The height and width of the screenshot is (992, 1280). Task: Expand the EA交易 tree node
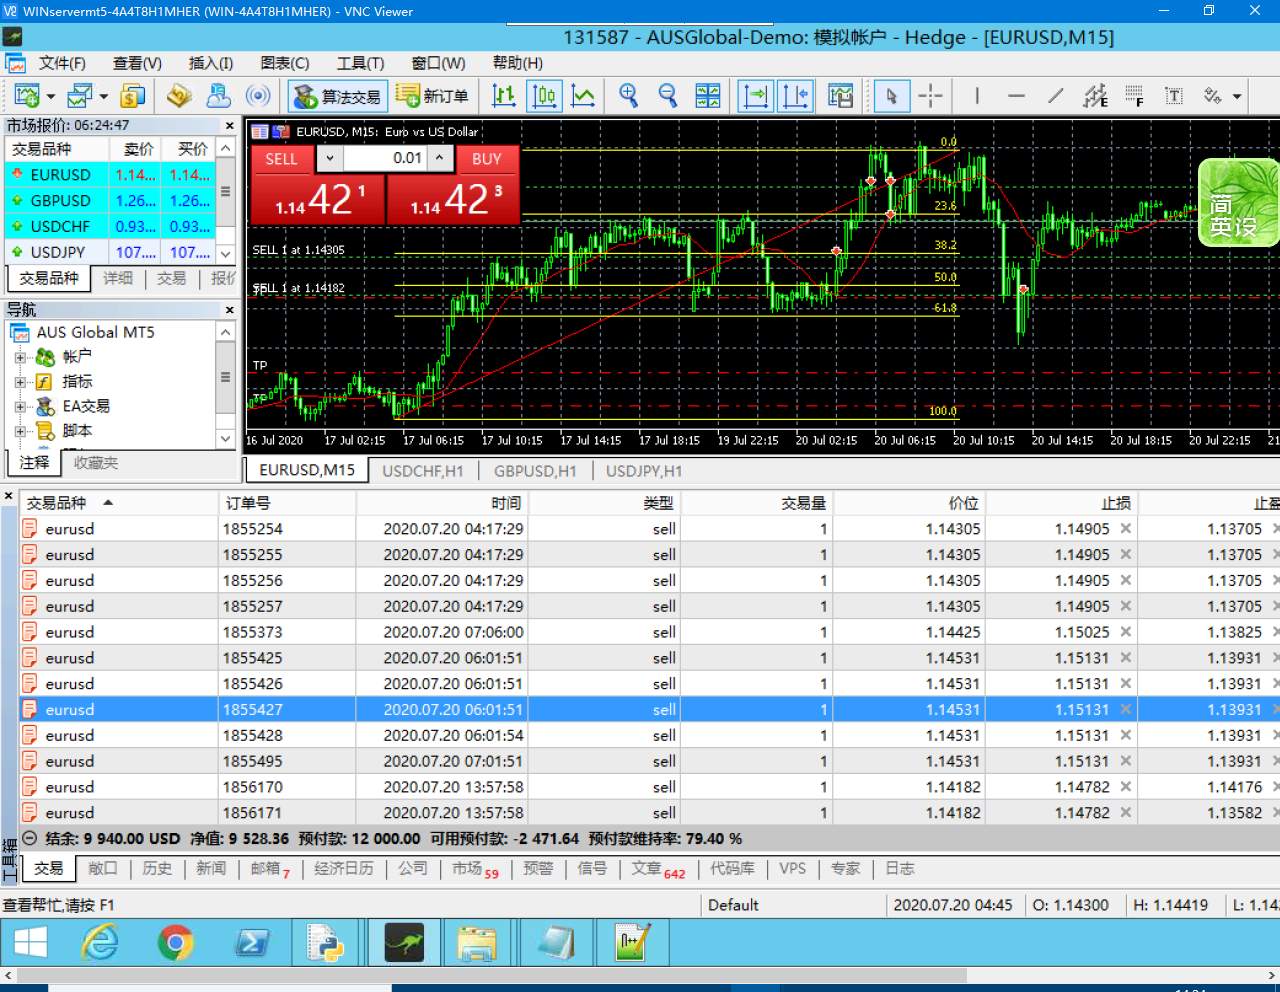point(20,407)
